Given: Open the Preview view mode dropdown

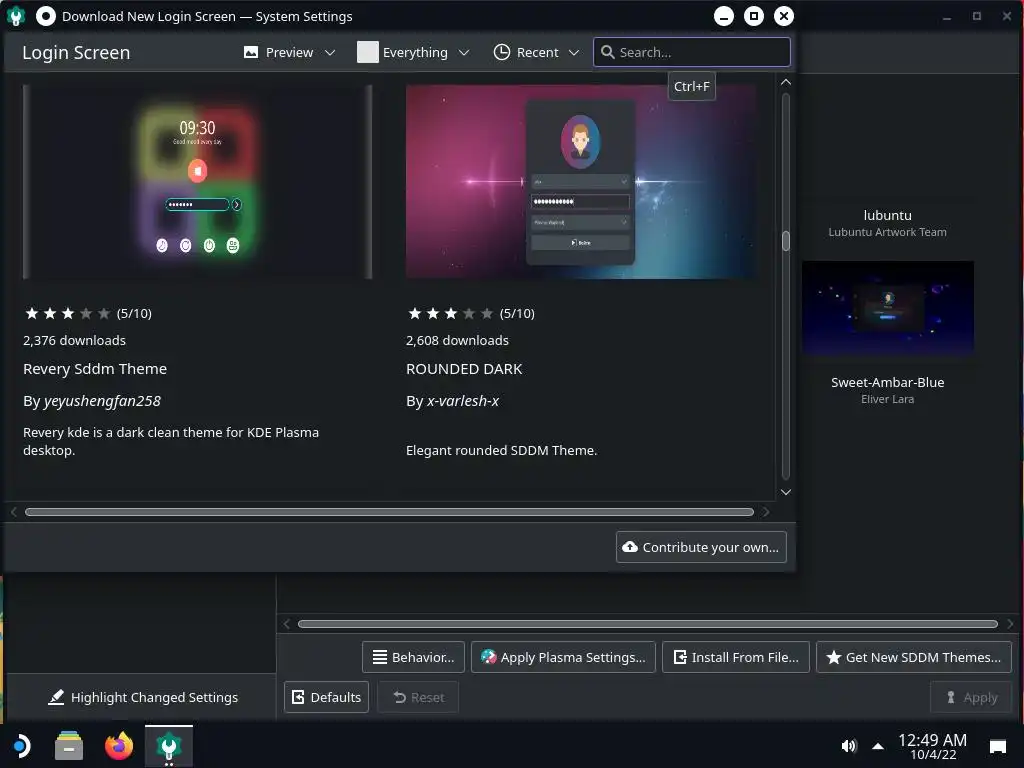Looking at the screenshot, I should pos(289,52).
